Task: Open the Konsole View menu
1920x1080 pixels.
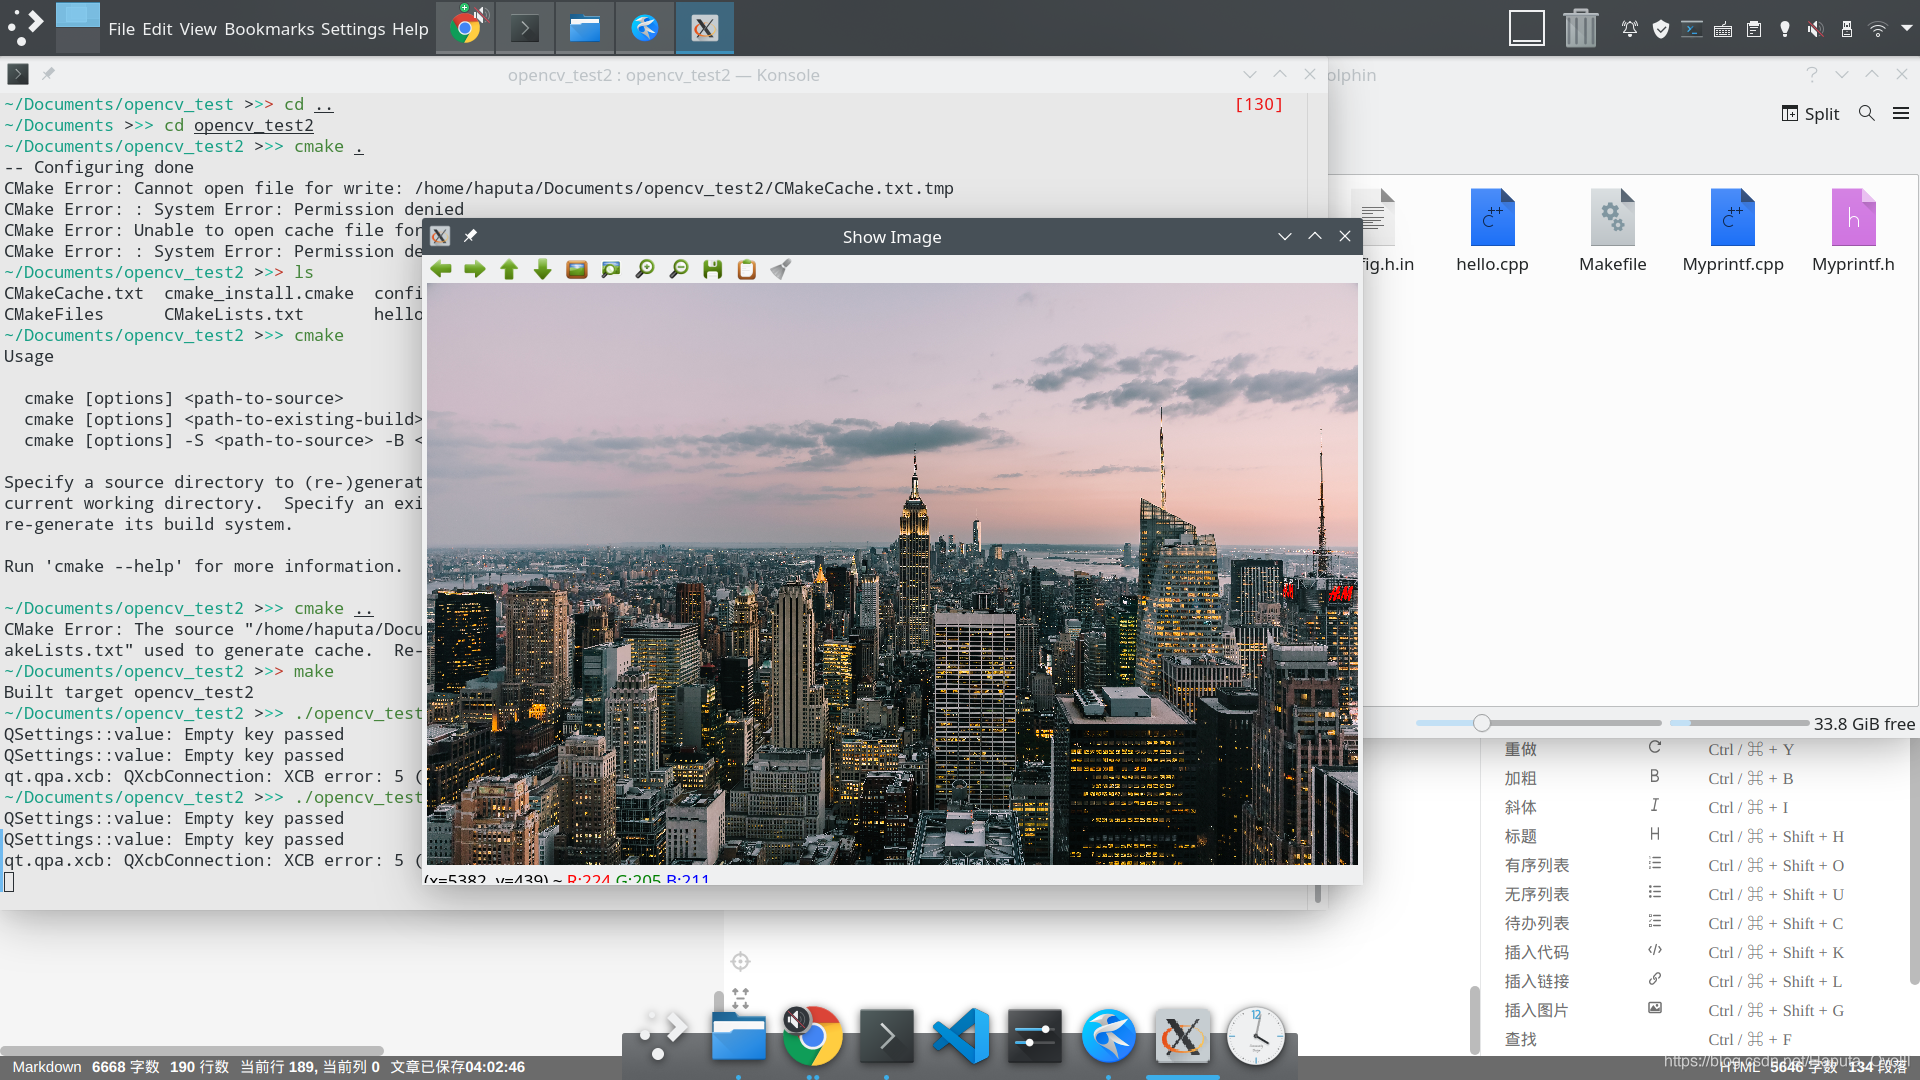Action: [198, 29]
